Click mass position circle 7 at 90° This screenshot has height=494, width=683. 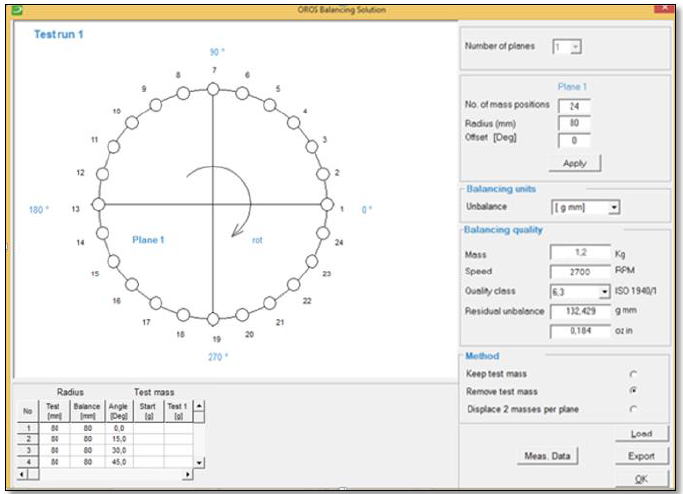pos(213,89)
